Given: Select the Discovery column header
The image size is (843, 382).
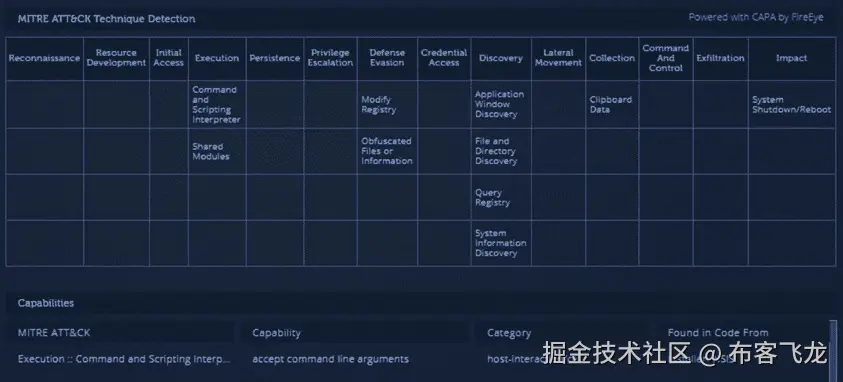Looking at the screenshot, I should point(501,58).
